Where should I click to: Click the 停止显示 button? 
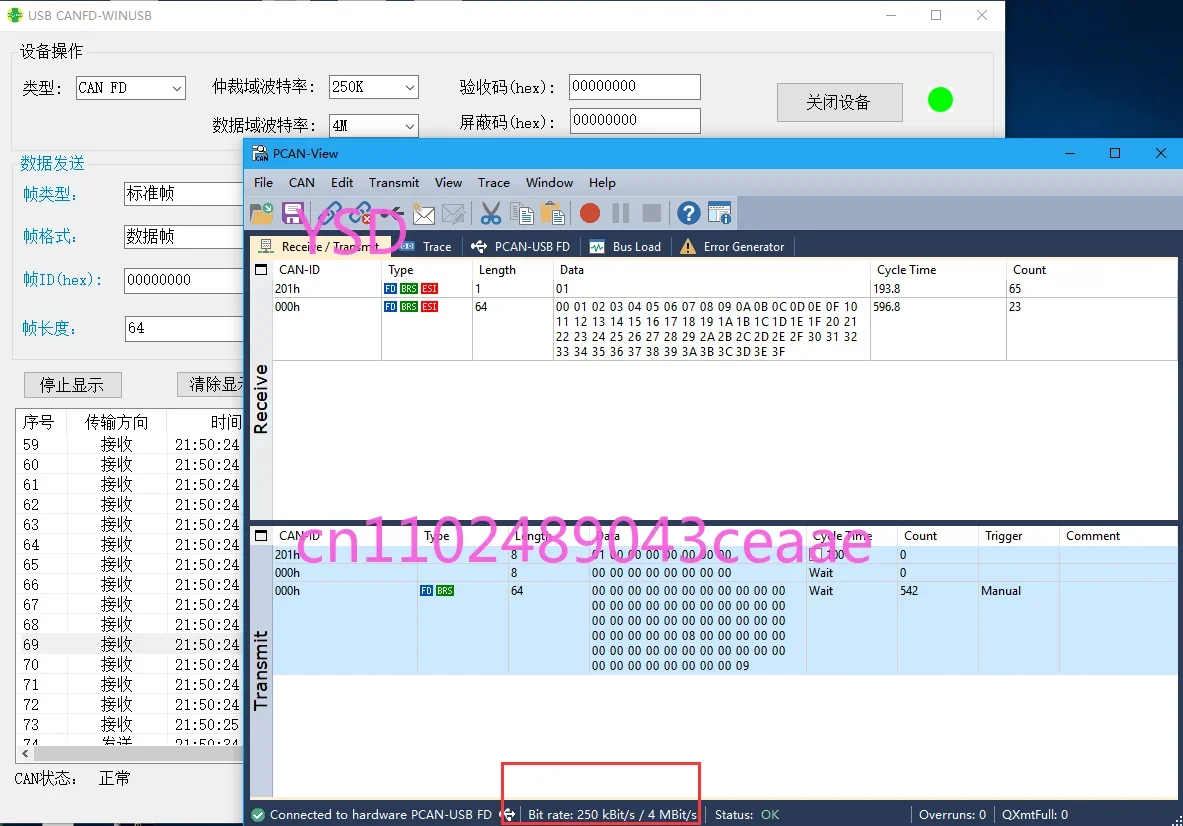72,385
